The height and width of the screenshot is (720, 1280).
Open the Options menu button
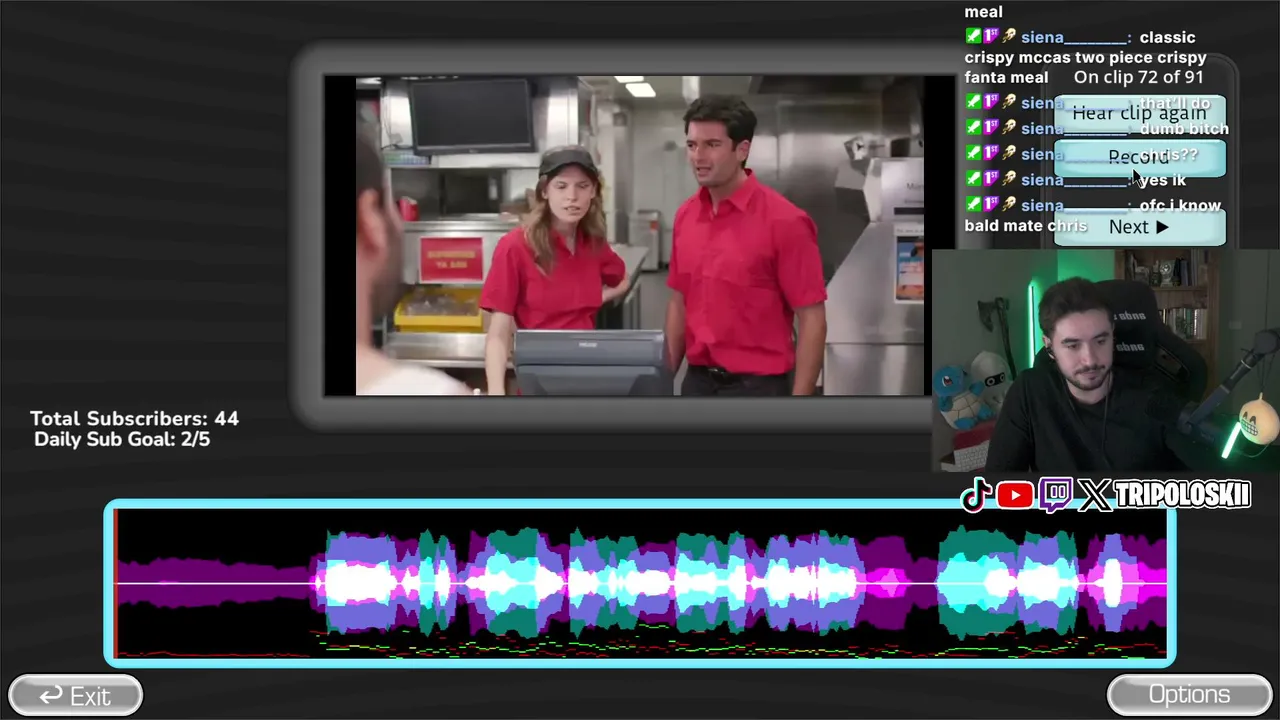click(x=1189, y=695)
